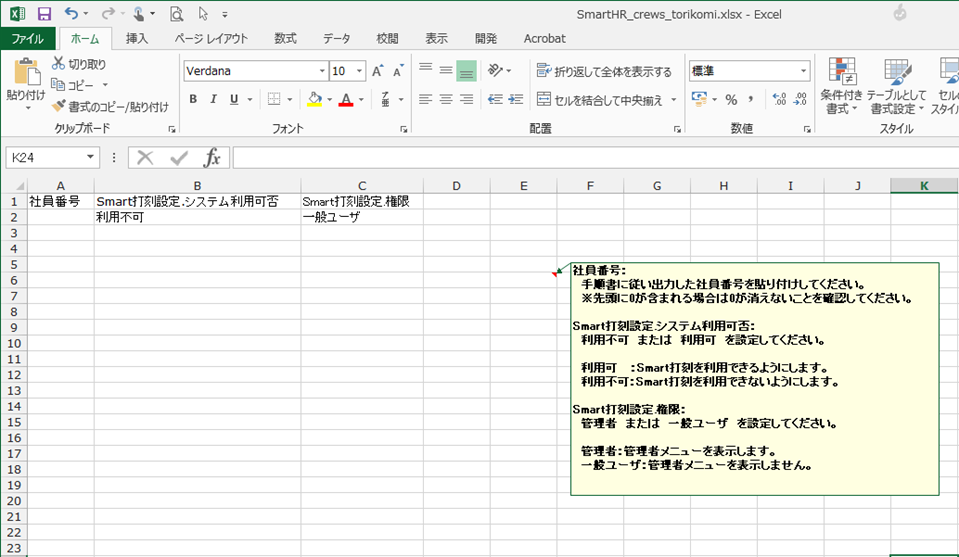The image size is (959, 557).
Task: Select cell A1 containing 社員番号
Action: pos(60,201)
